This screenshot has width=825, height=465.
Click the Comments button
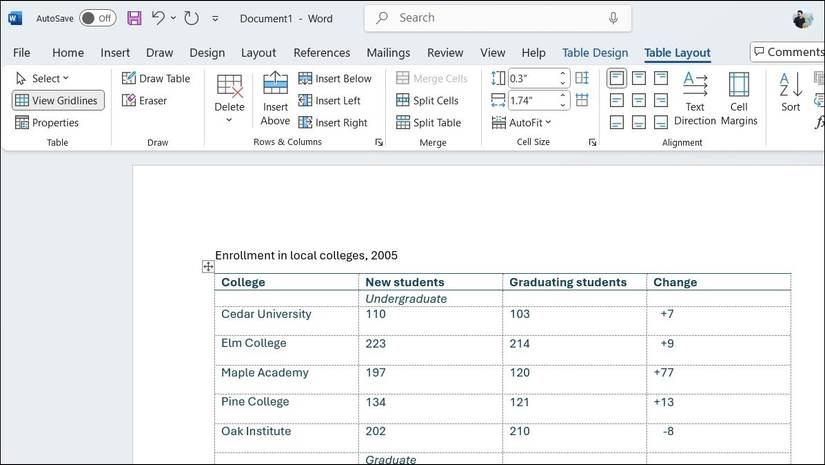pos(788,52)
